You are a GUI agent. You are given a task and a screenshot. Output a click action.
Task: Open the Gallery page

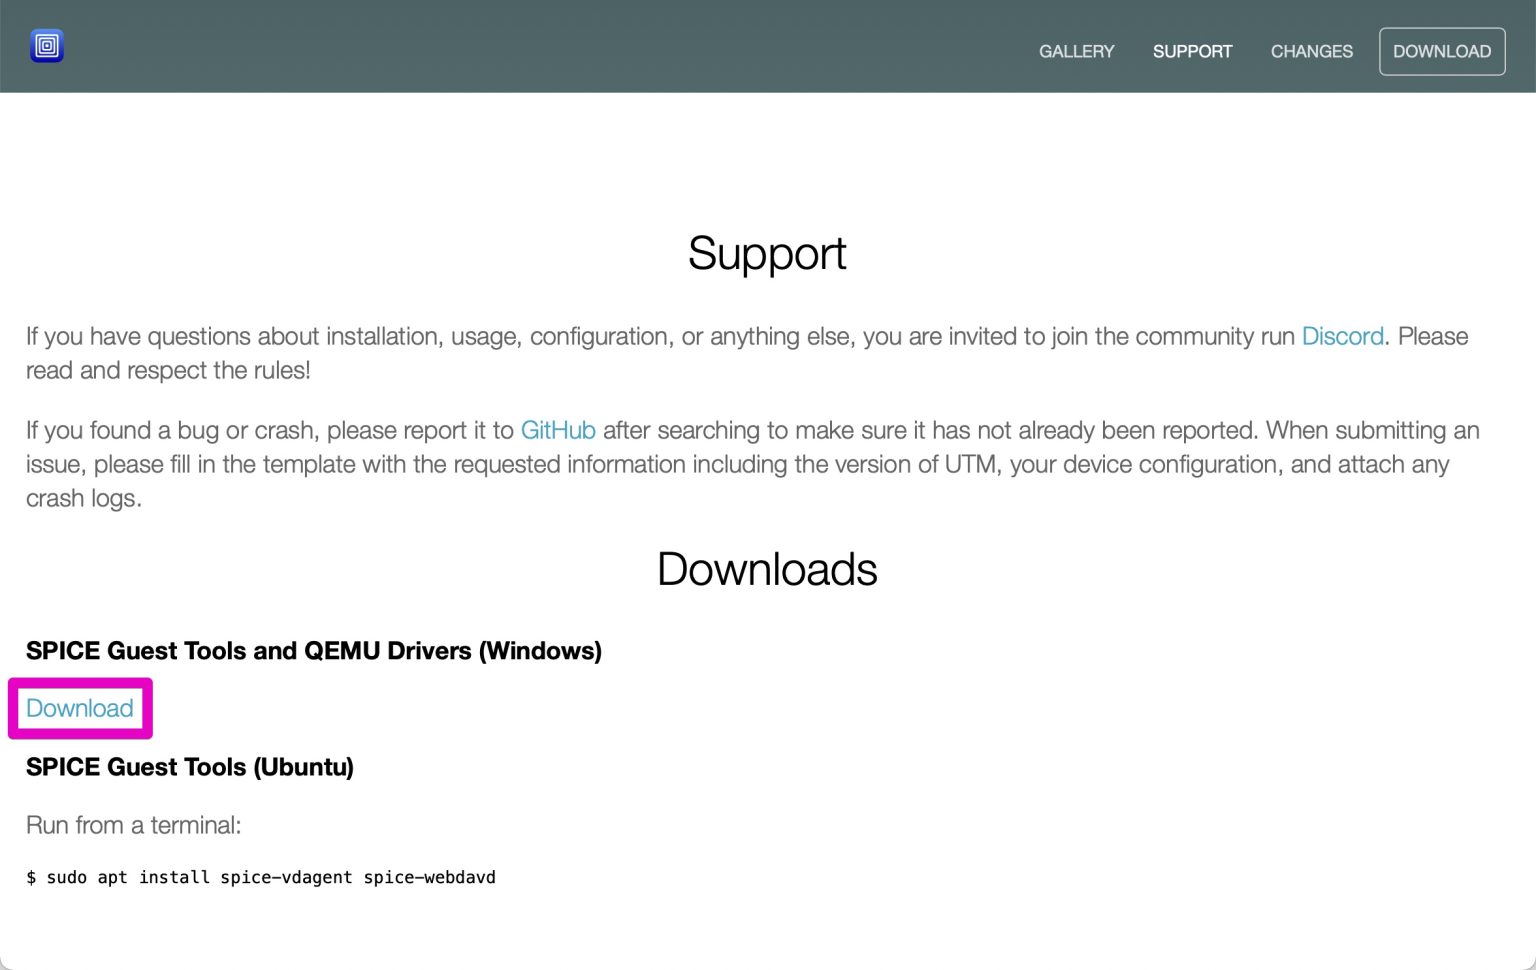click(1076, 51)
